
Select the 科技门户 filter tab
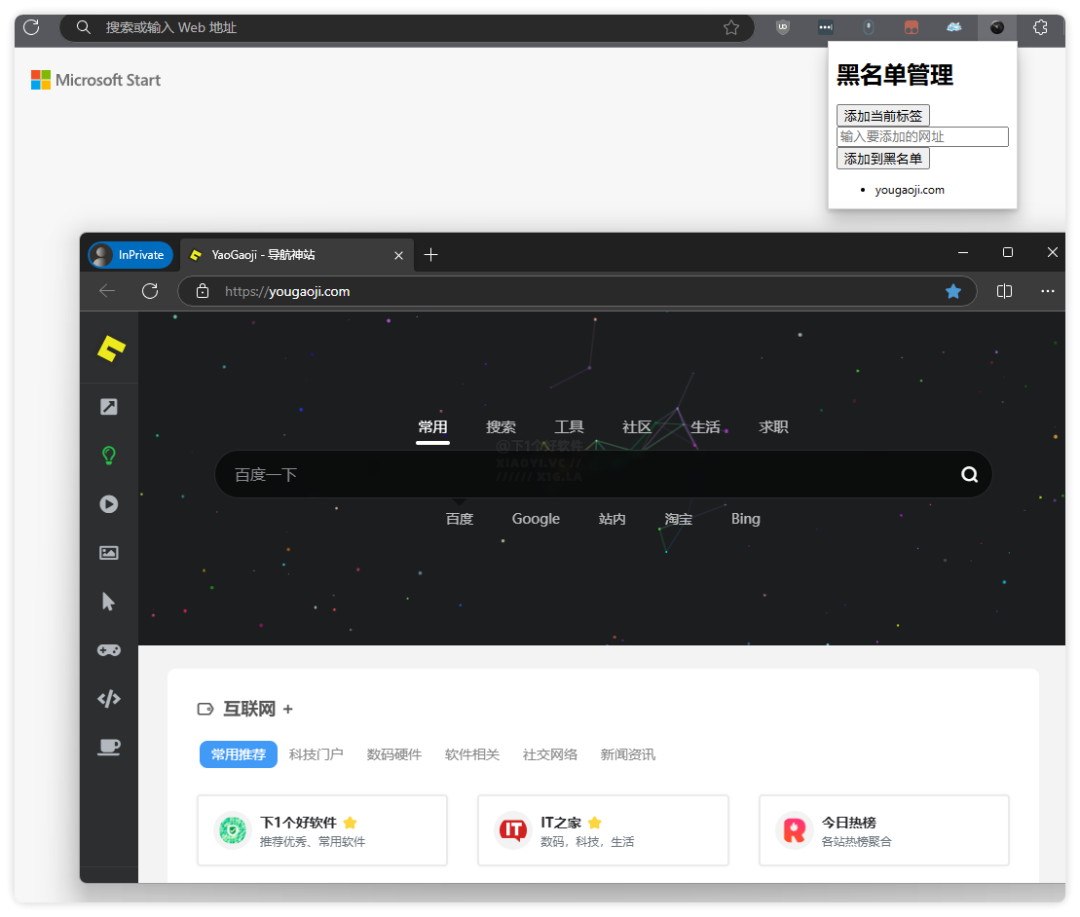tap(316, 754)
